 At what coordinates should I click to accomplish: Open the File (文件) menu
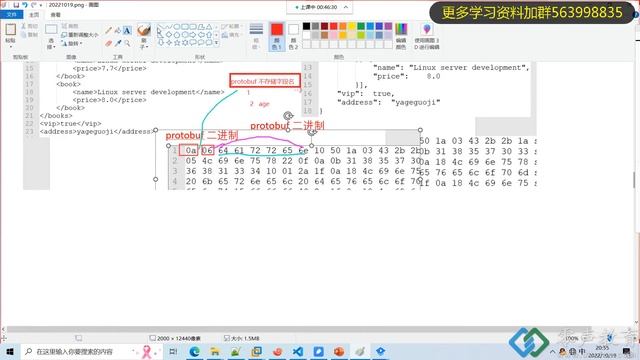click(x=11, y=15)
